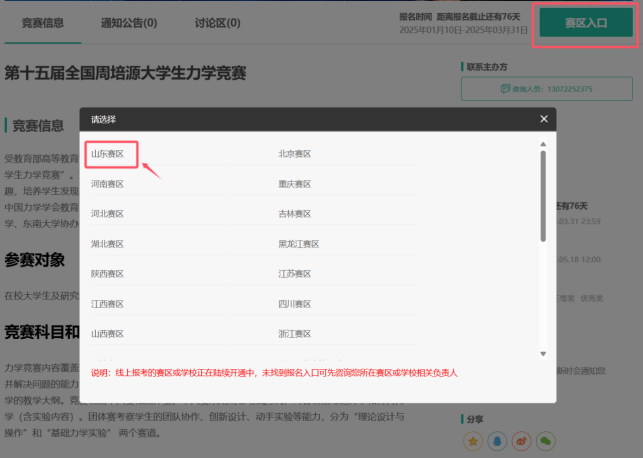The width and height of the screenshot is (643, 458).
Task: Click the date range 2025年01月10日-2025年03月31日
Action: 463,30
